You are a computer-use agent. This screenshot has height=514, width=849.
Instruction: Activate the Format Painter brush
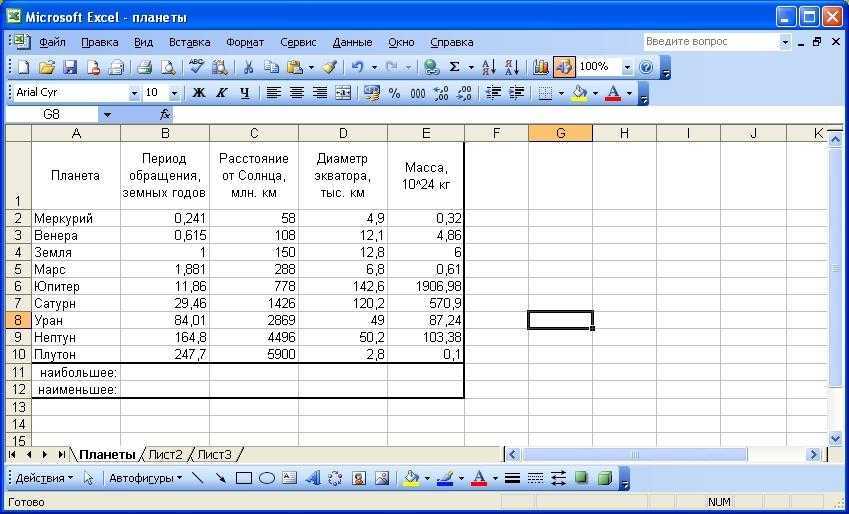click(x=329, y=67)
